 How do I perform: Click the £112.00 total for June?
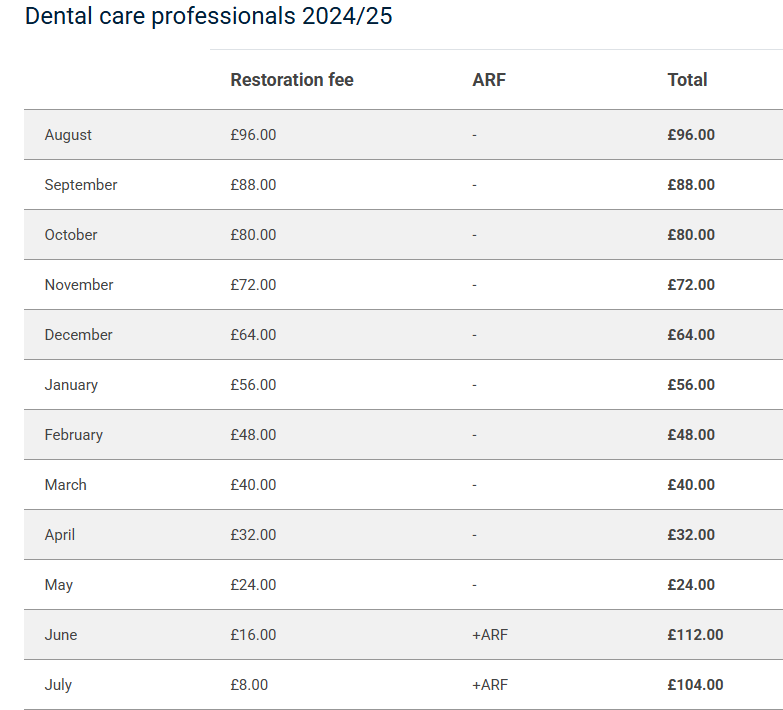click(x=695, y=635)
